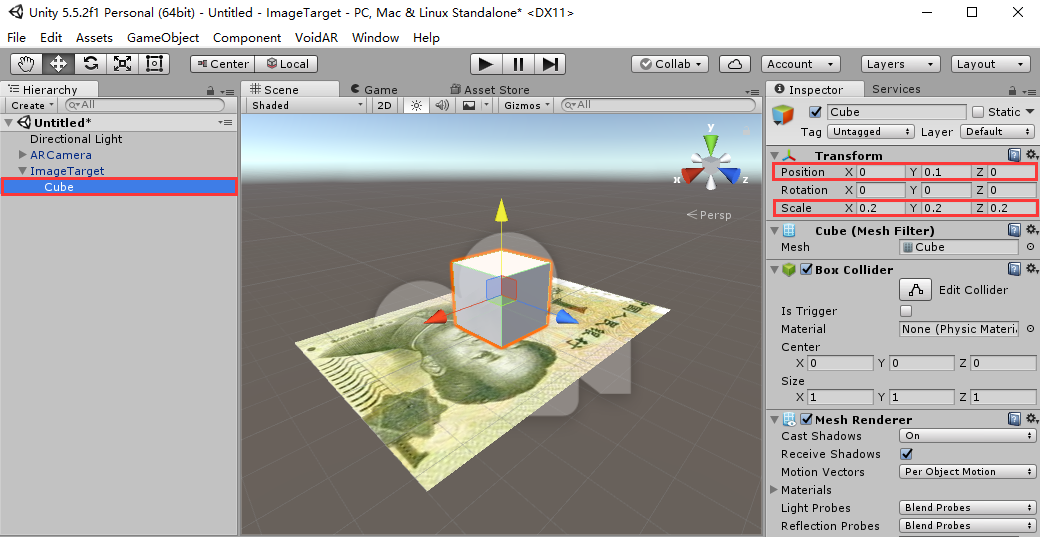The image size is (1040, 537).
Task: Switch to the Game tab
Action: (373, 90)
